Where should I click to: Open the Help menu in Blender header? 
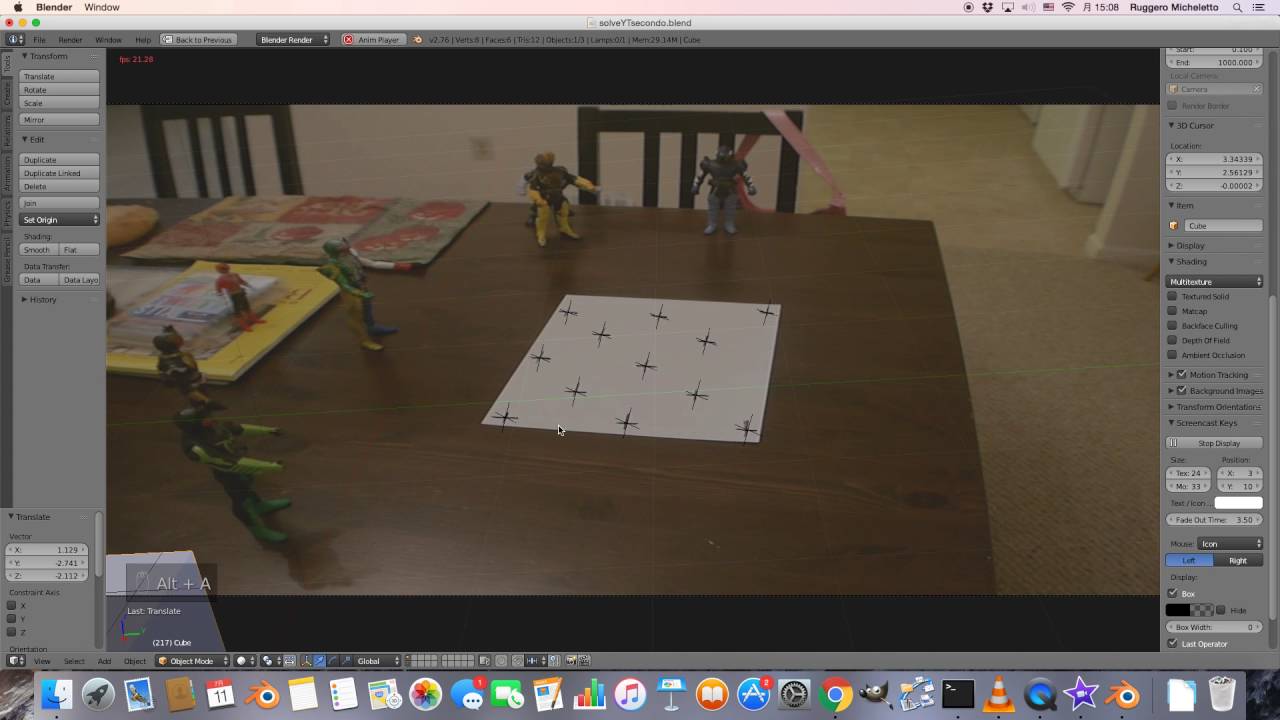click(143, 40)
